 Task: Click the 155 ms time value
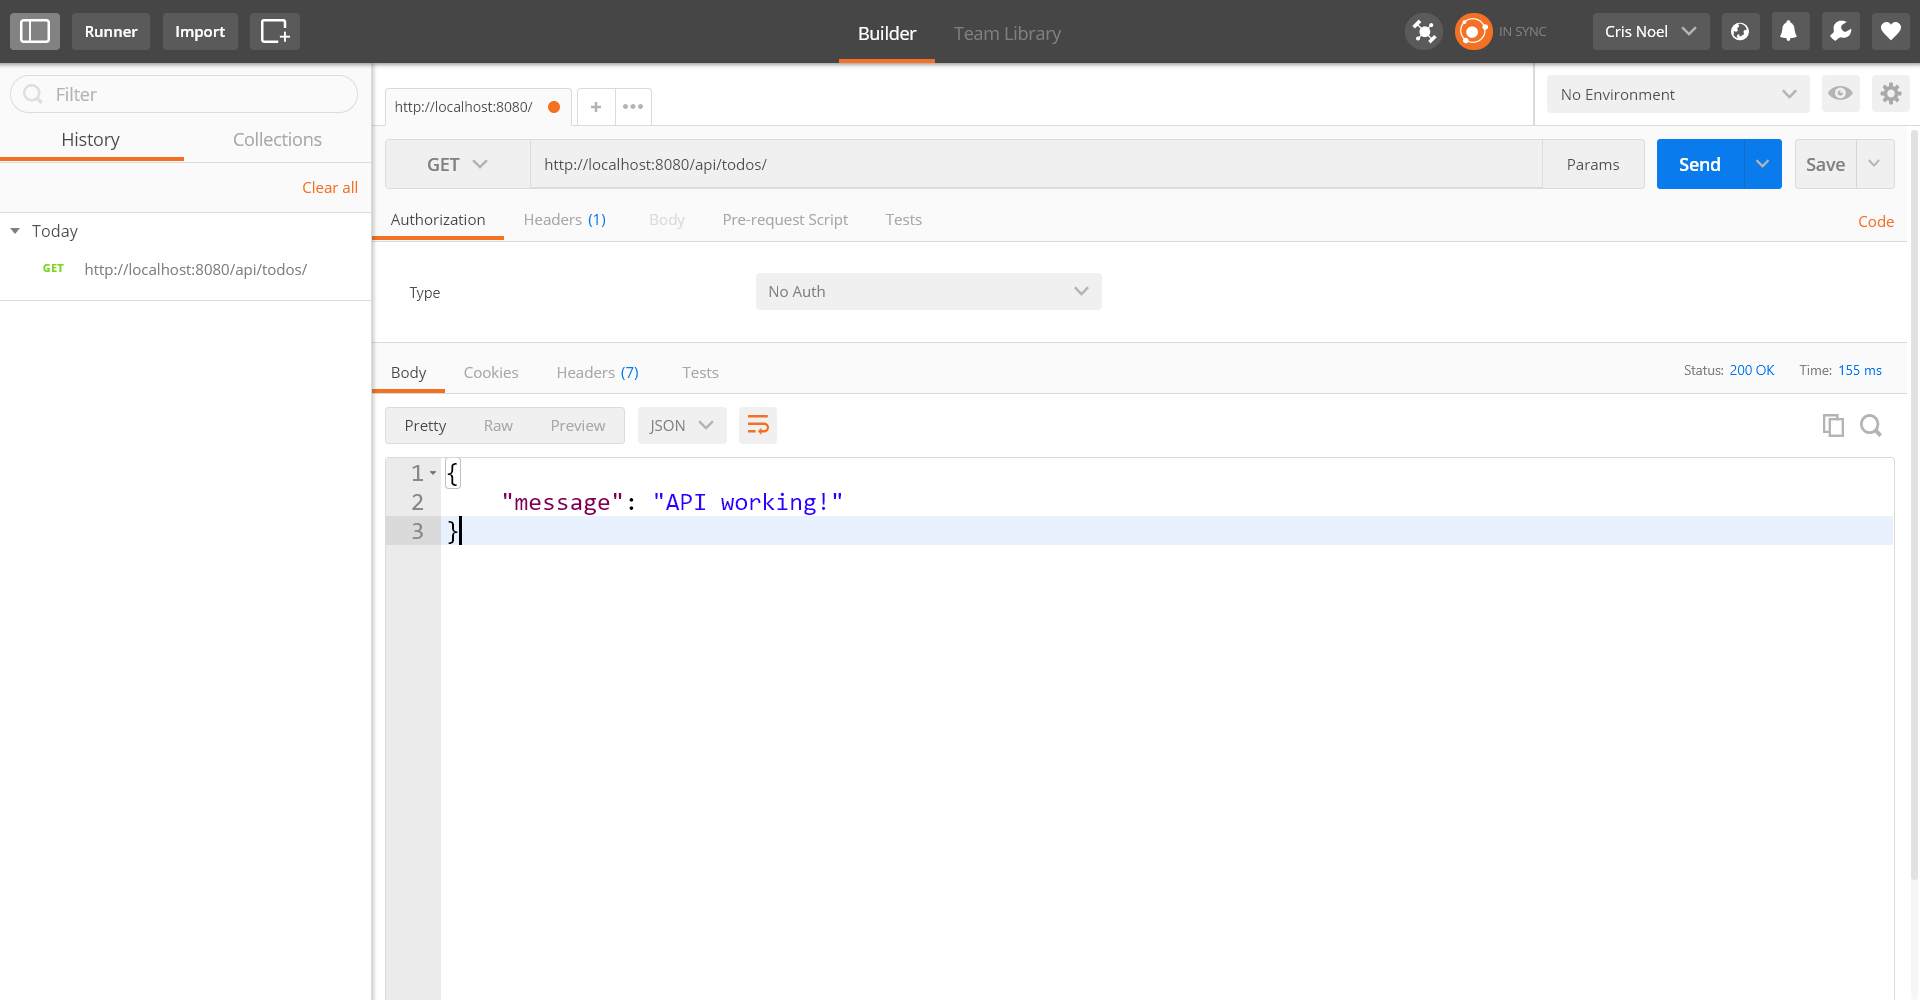pos(1860,371)
